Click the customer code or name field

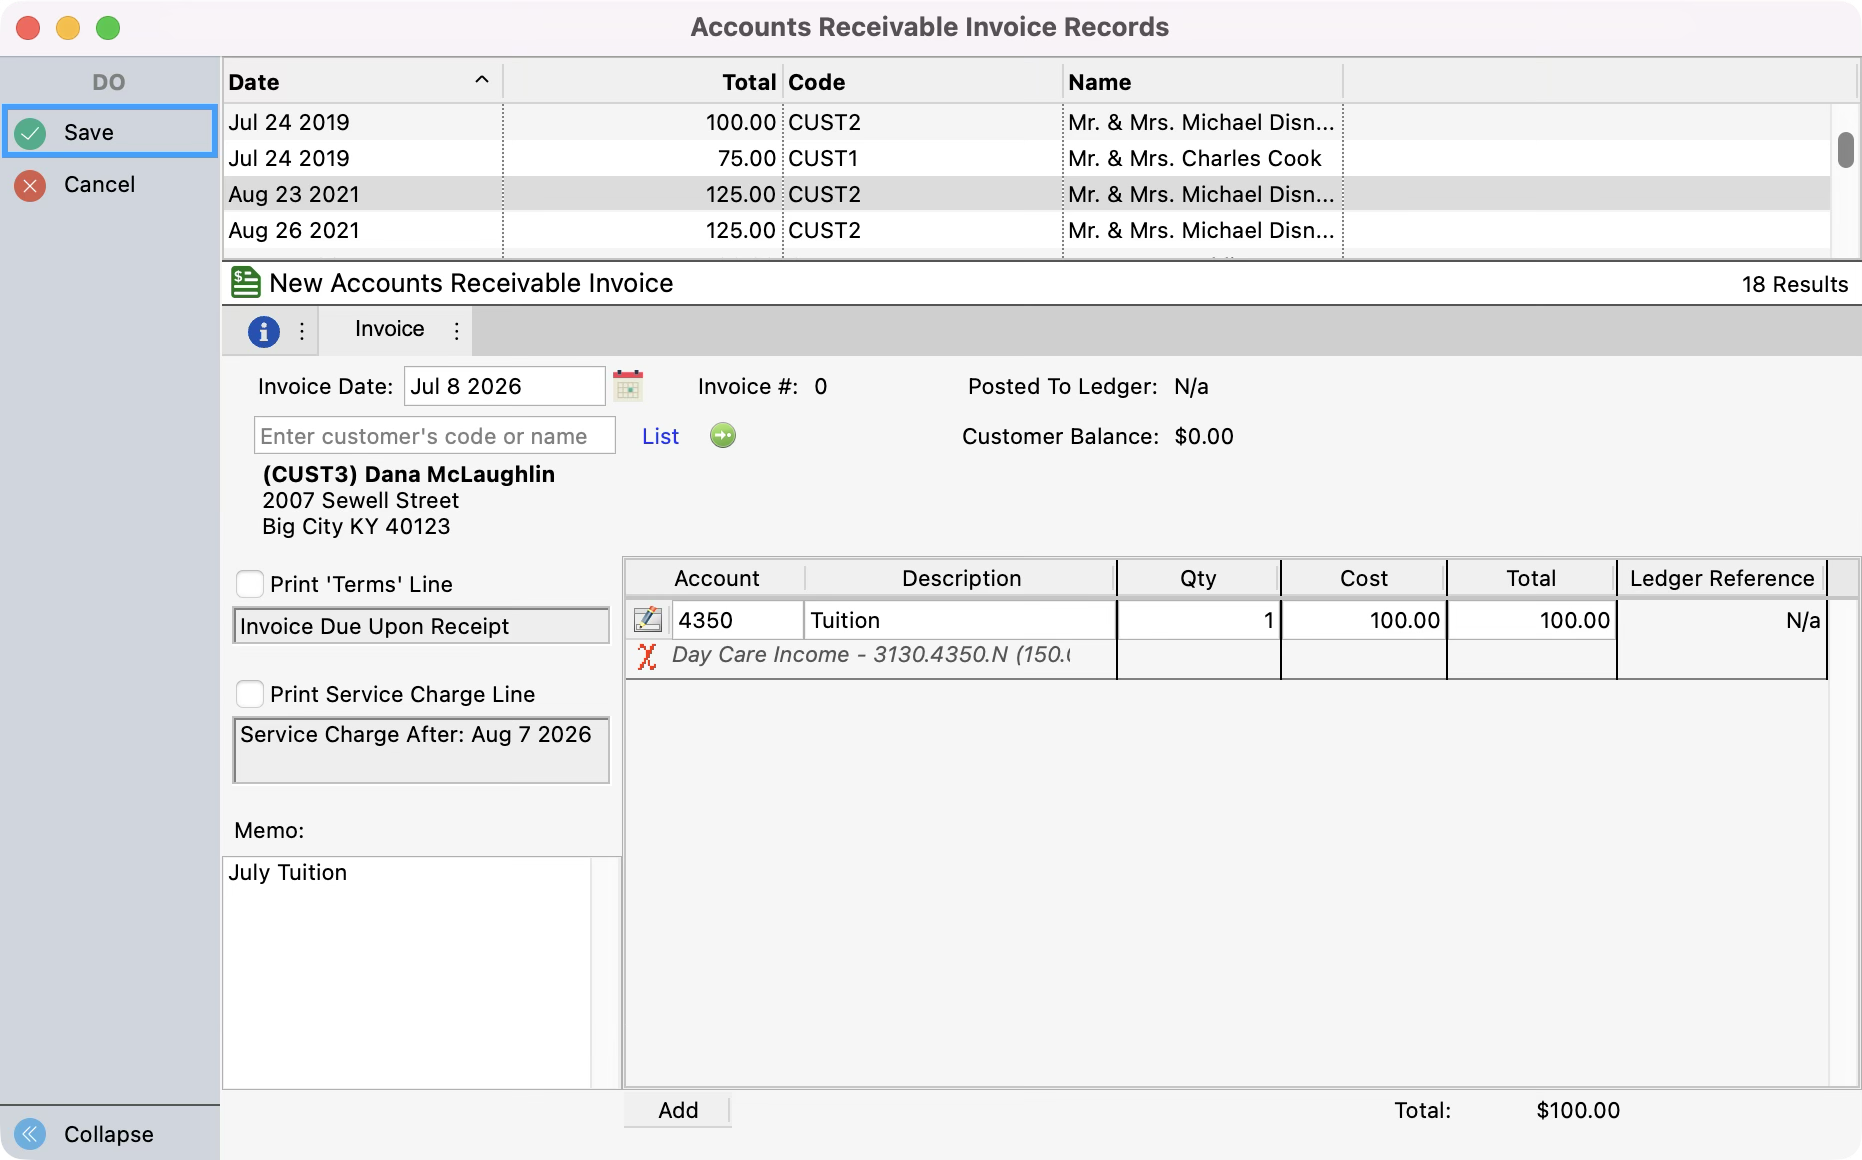(x=435, y=436)
